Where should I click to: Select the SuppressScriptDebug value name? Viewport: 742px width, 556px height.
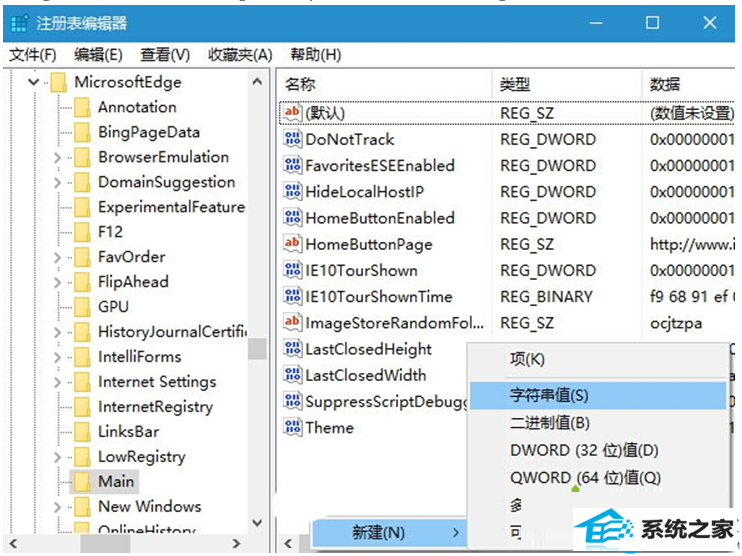pos(386,401)
